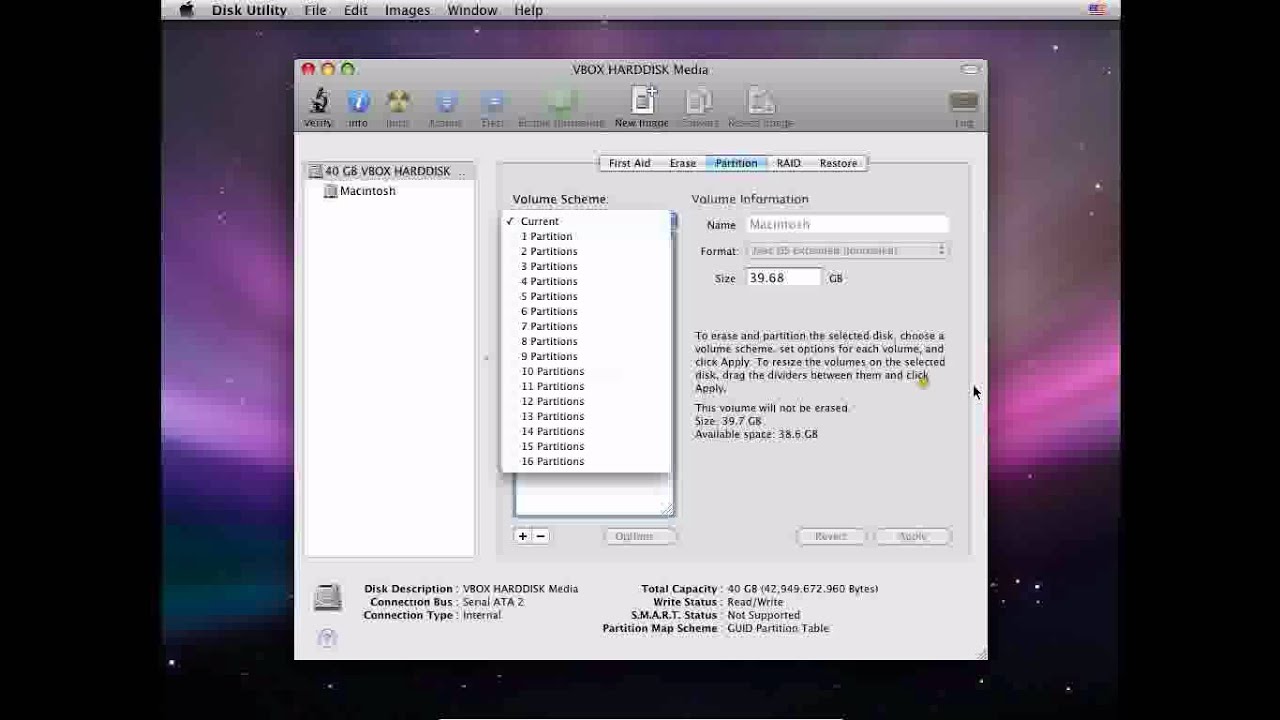Open the Disk Utility menu
This screenshot has width=1280, height=720.
(249, 10)
